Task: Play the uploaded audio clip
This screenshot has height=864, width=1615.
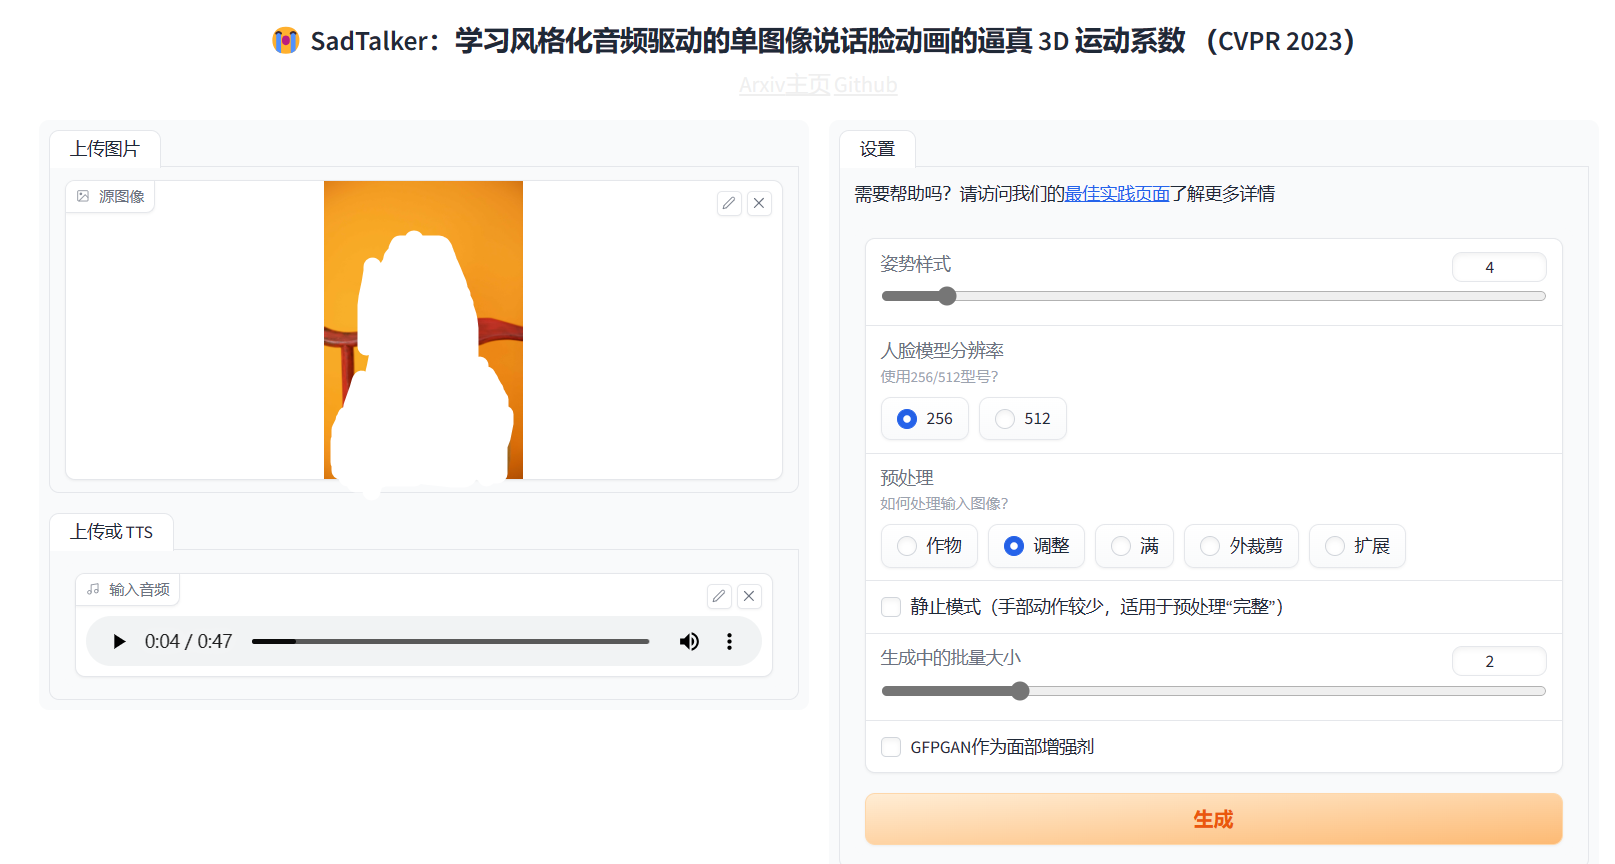Action: click(x=119, y=641)
